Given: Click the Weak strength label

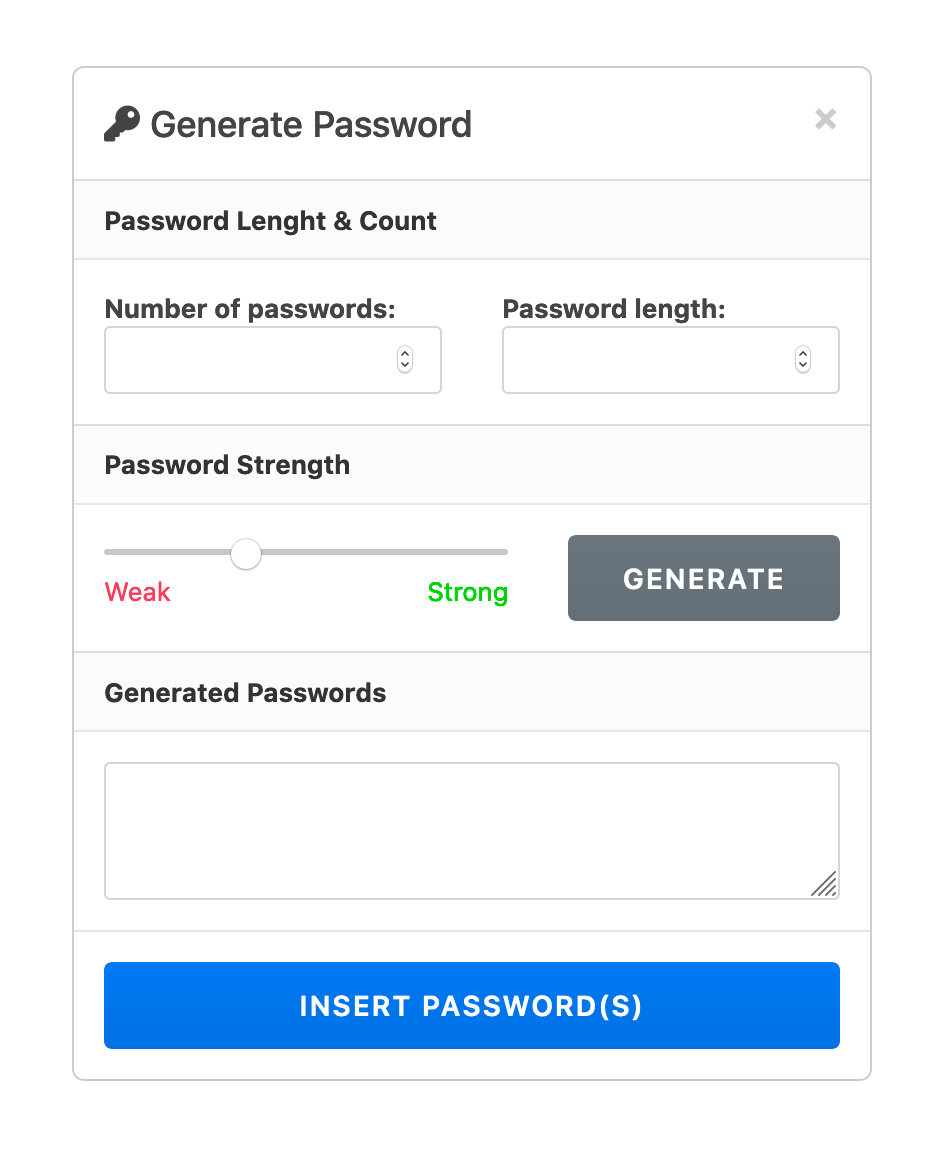Looking at the screenshot, I should point(138,593).
